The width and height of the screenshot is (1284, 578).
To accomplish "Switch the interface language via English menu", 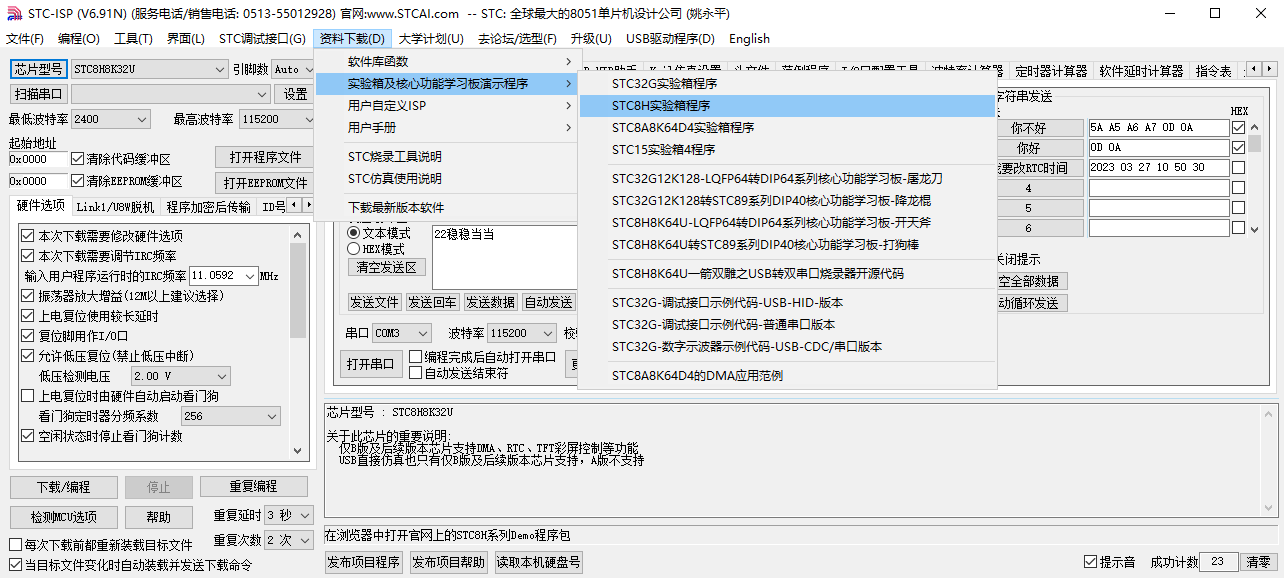I will click(x=749, y=39).
